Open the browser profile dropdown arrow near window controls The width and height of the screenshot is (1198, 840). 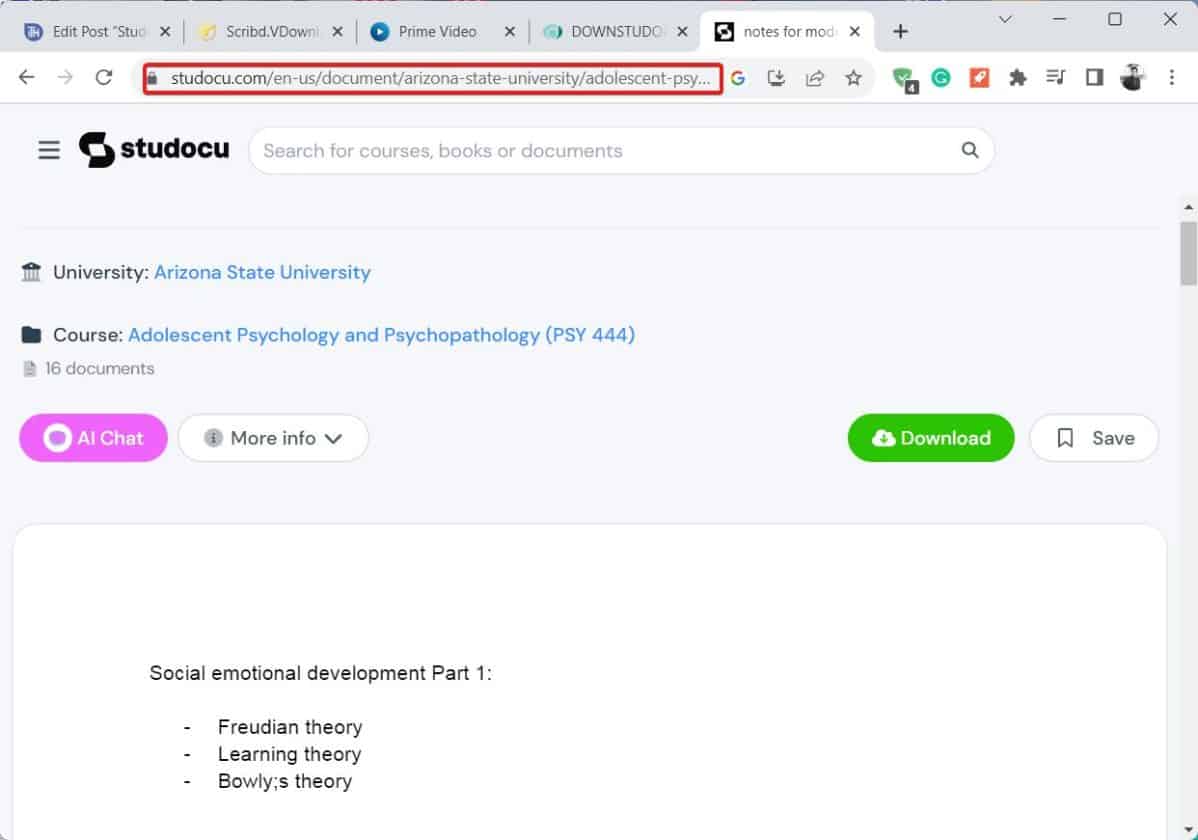tap(1004, 19)
